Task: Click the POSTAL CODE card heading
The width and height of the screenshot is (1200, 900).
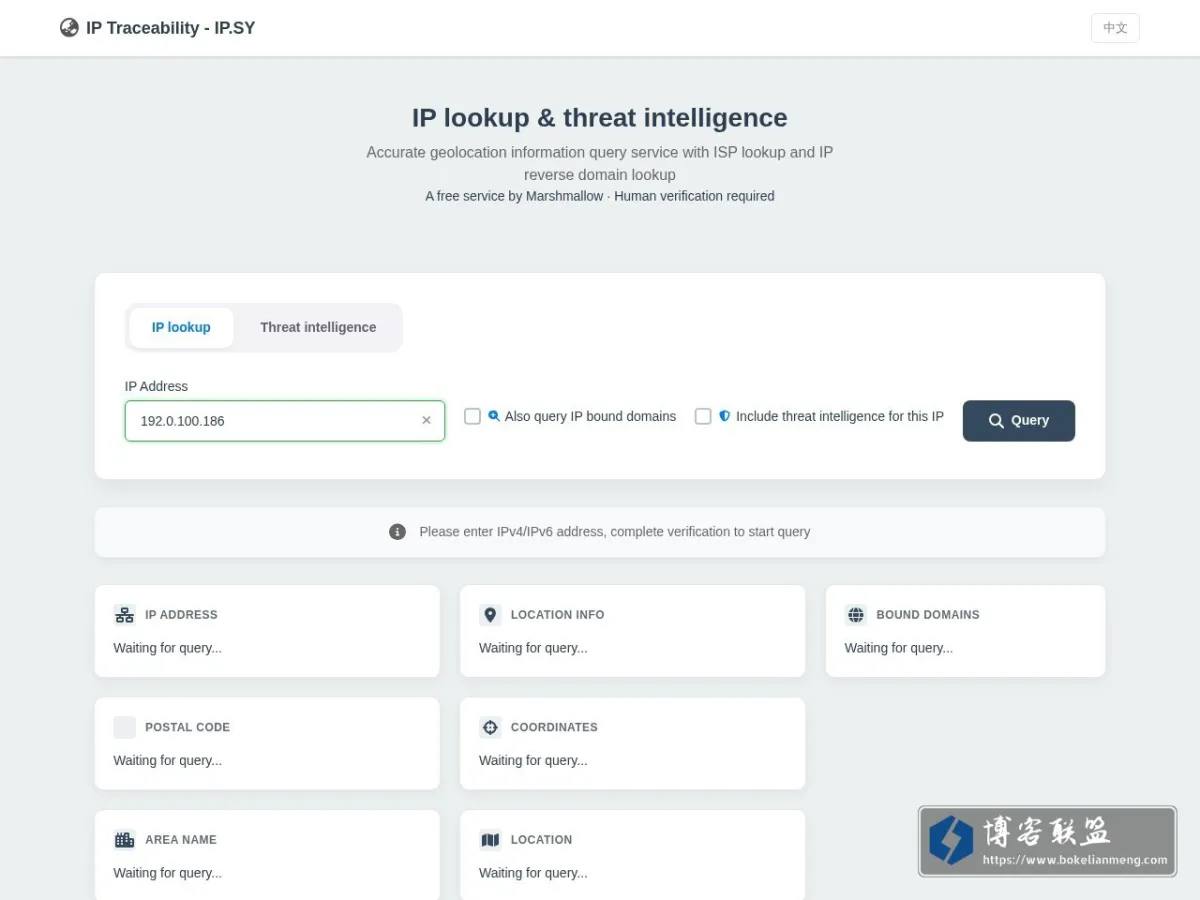Action: click(x=187, y=727)
